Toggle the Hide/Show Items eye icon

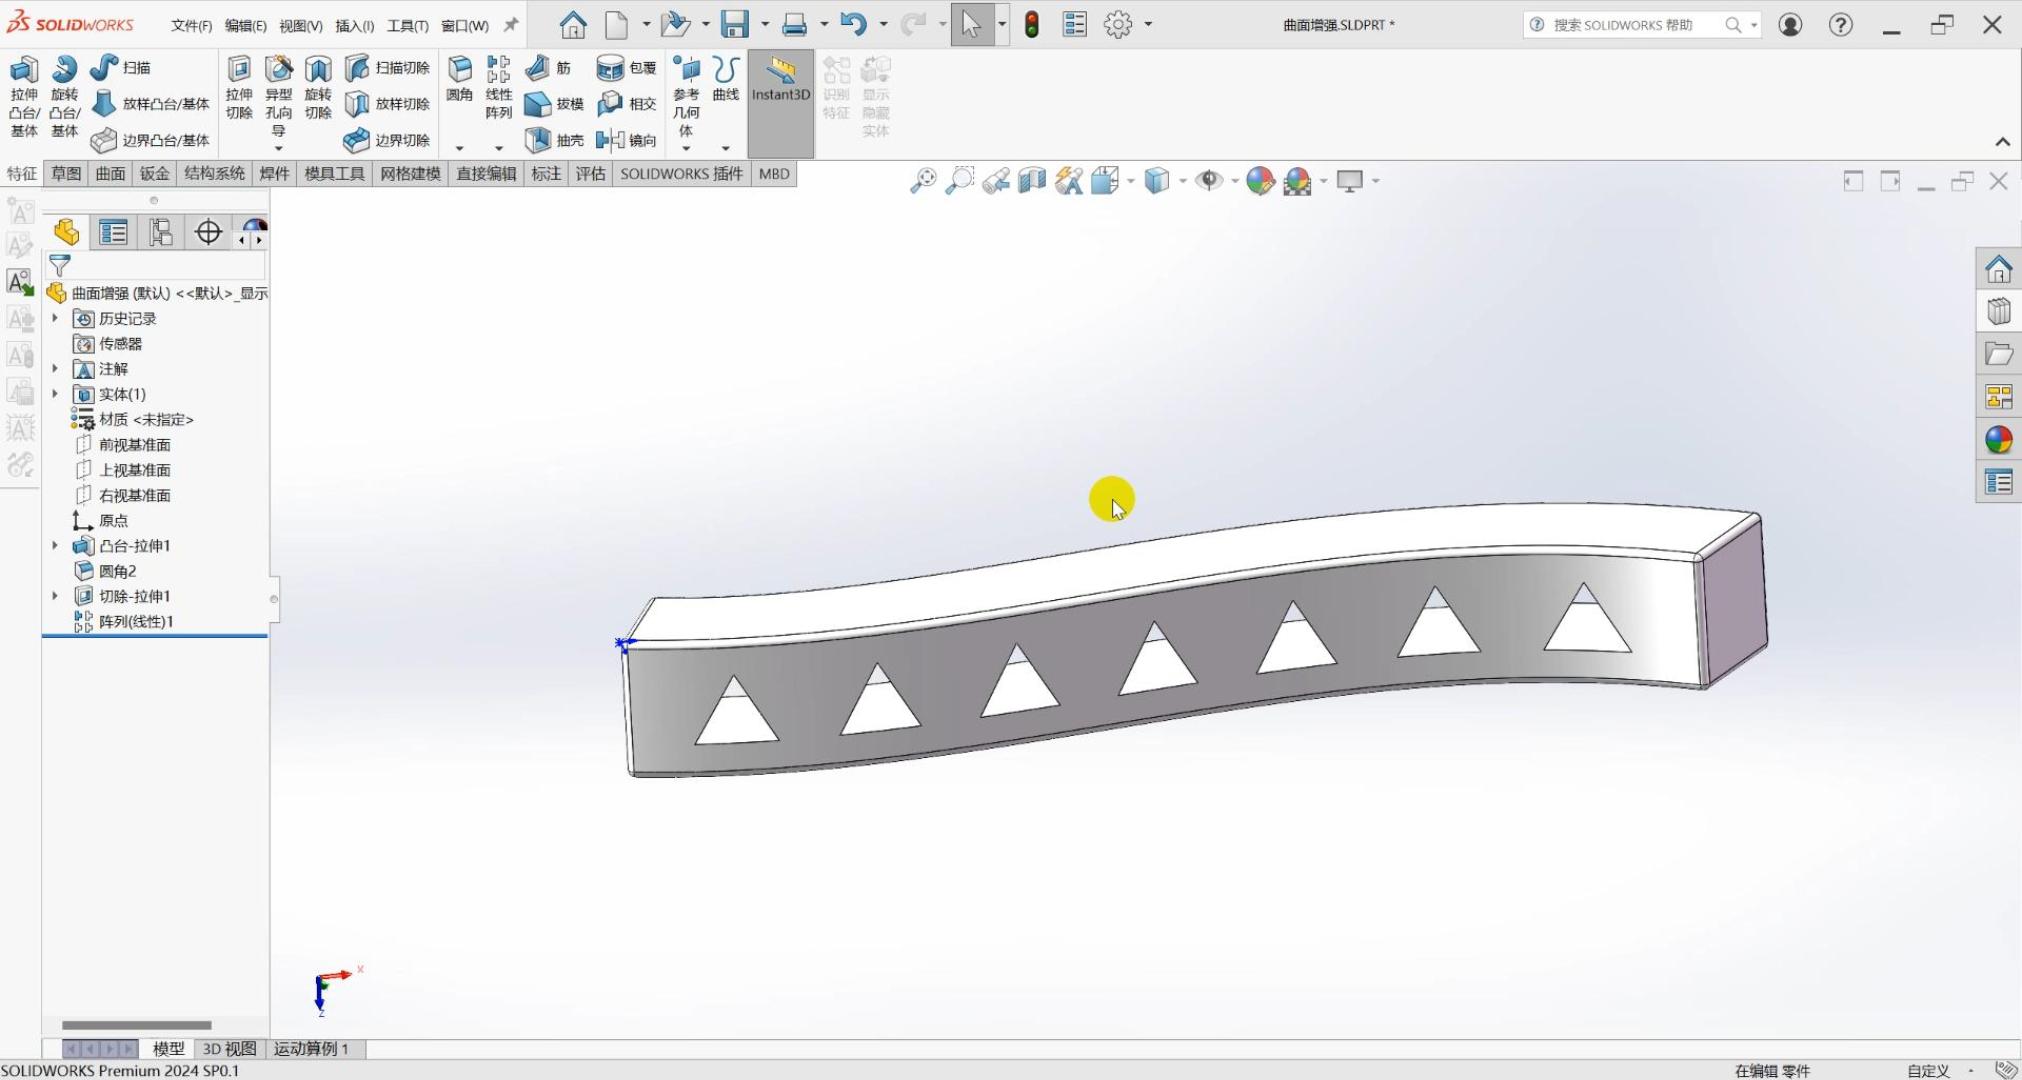coord(1209,181)
